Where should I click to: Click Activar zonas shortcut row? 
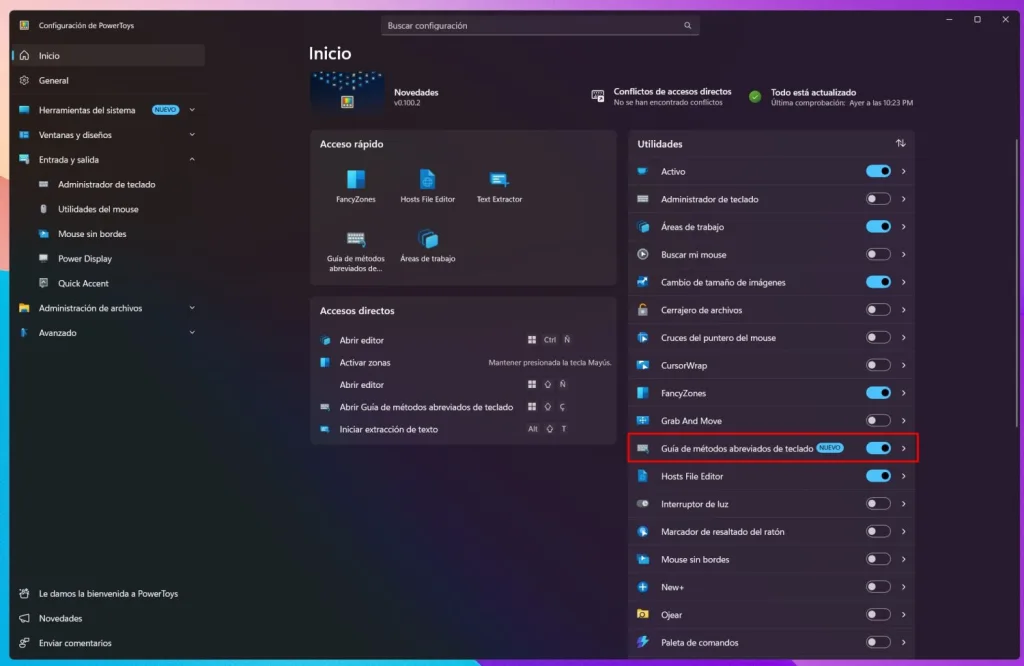[x=463, y=362]
